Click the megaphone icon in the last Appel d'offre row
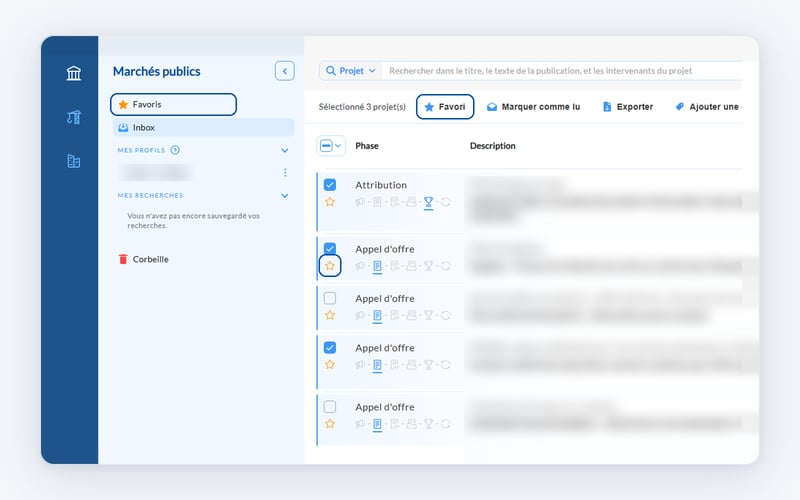Viewport: 800px width, 500px height. pos(360,424)
